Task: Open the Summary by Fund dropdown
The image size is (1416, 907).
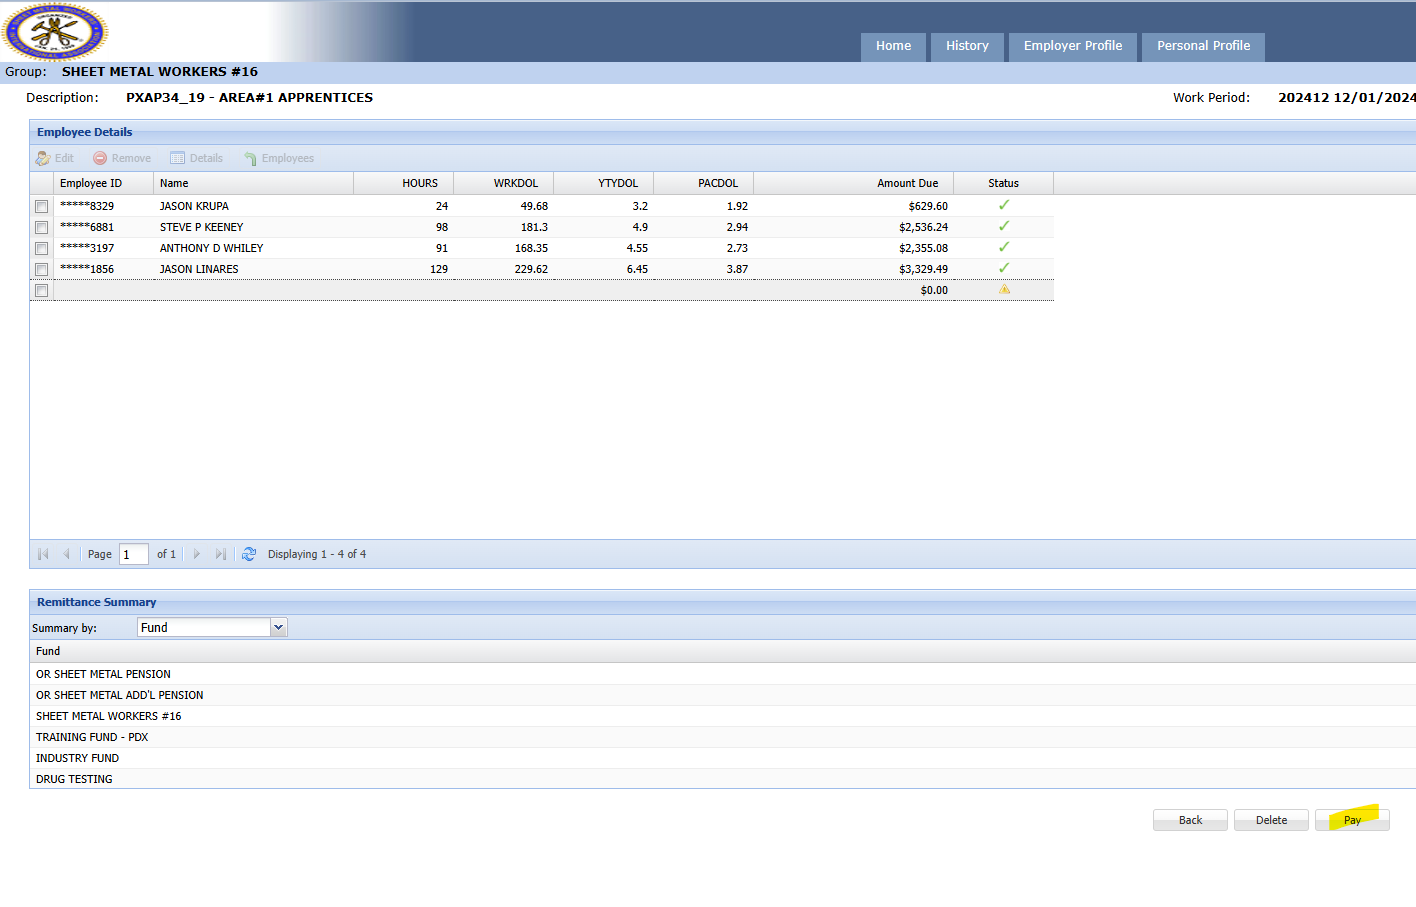Action: tap(279, 627)
